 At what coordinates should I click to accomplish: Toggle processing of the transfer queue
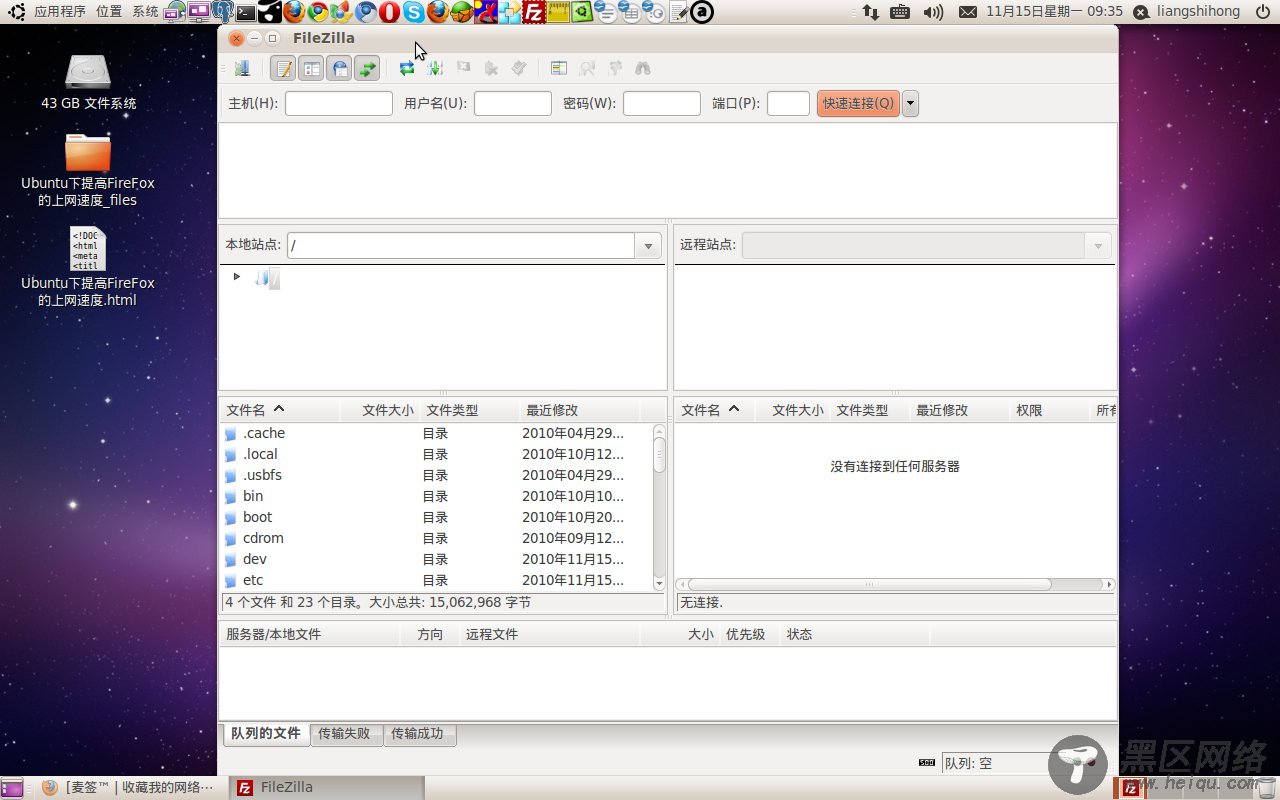pyautogui.click(x=435, y=69)
